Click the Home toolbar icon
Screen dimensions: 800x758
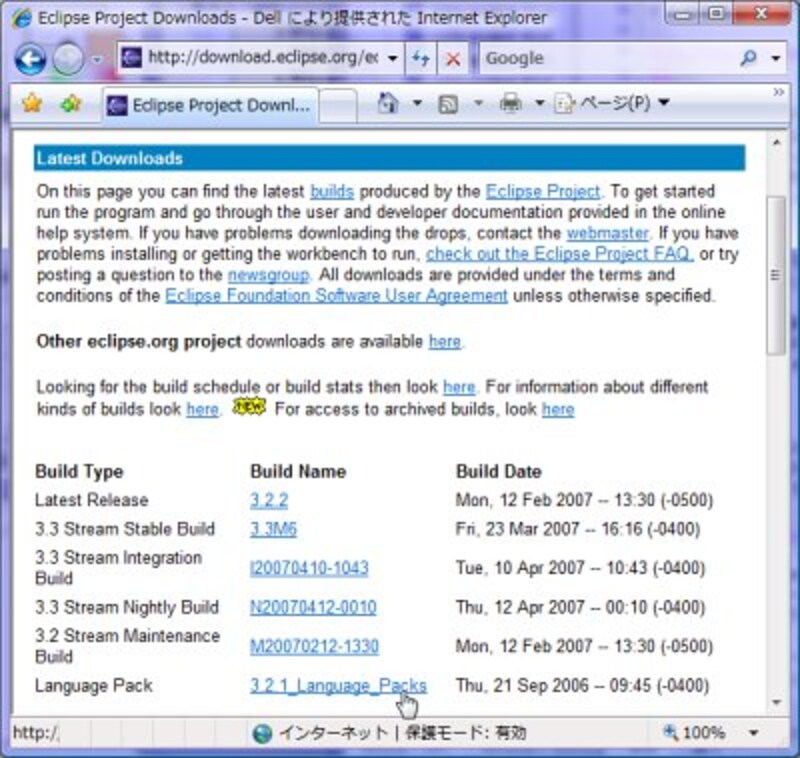[388, 103]
